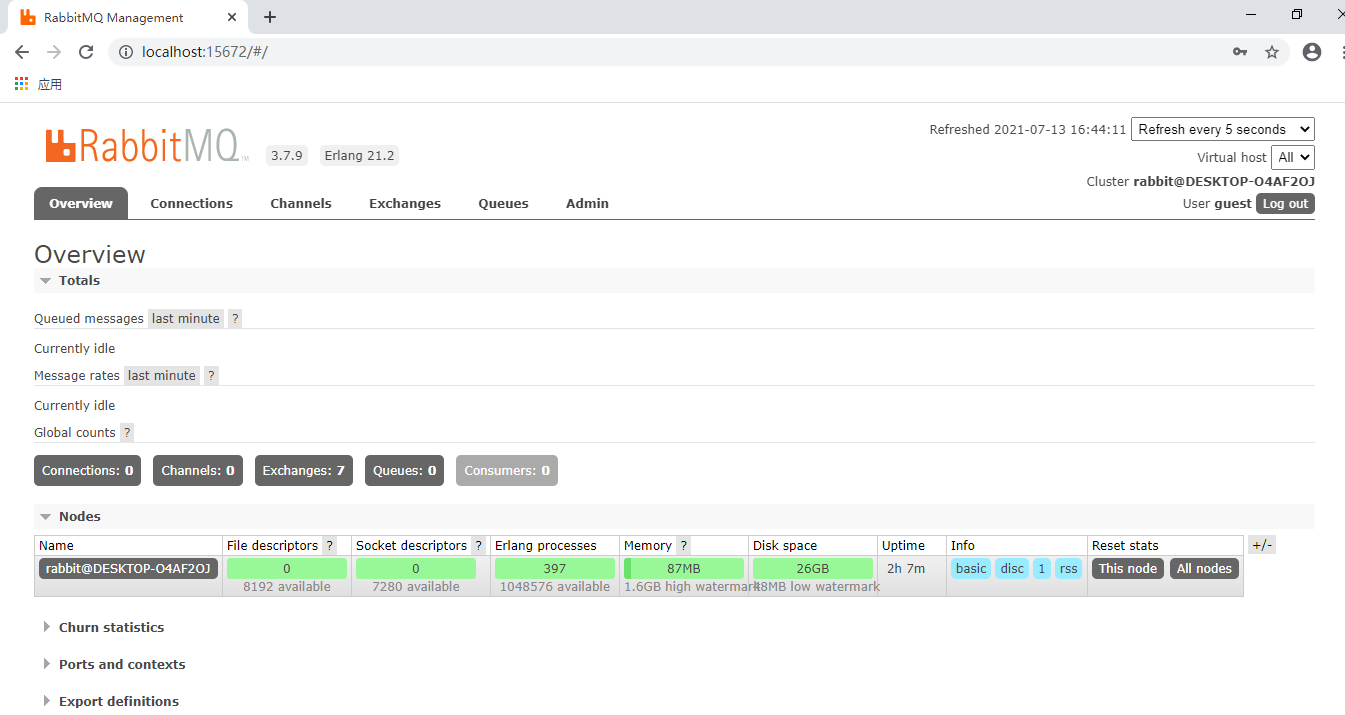This screenshot has width=1345, height=715.
Task: Click the 1048576 available text
Action: tap(555, 587)
